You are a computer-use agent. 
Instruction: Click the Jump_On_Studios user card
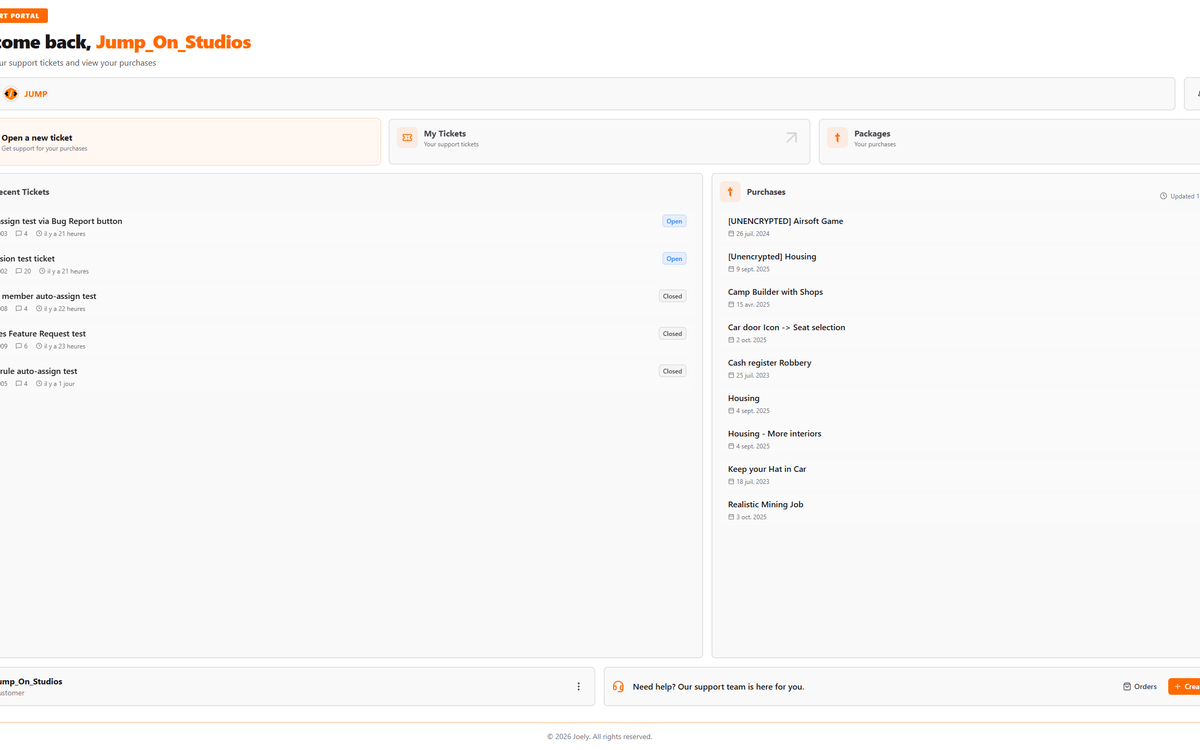296,687
